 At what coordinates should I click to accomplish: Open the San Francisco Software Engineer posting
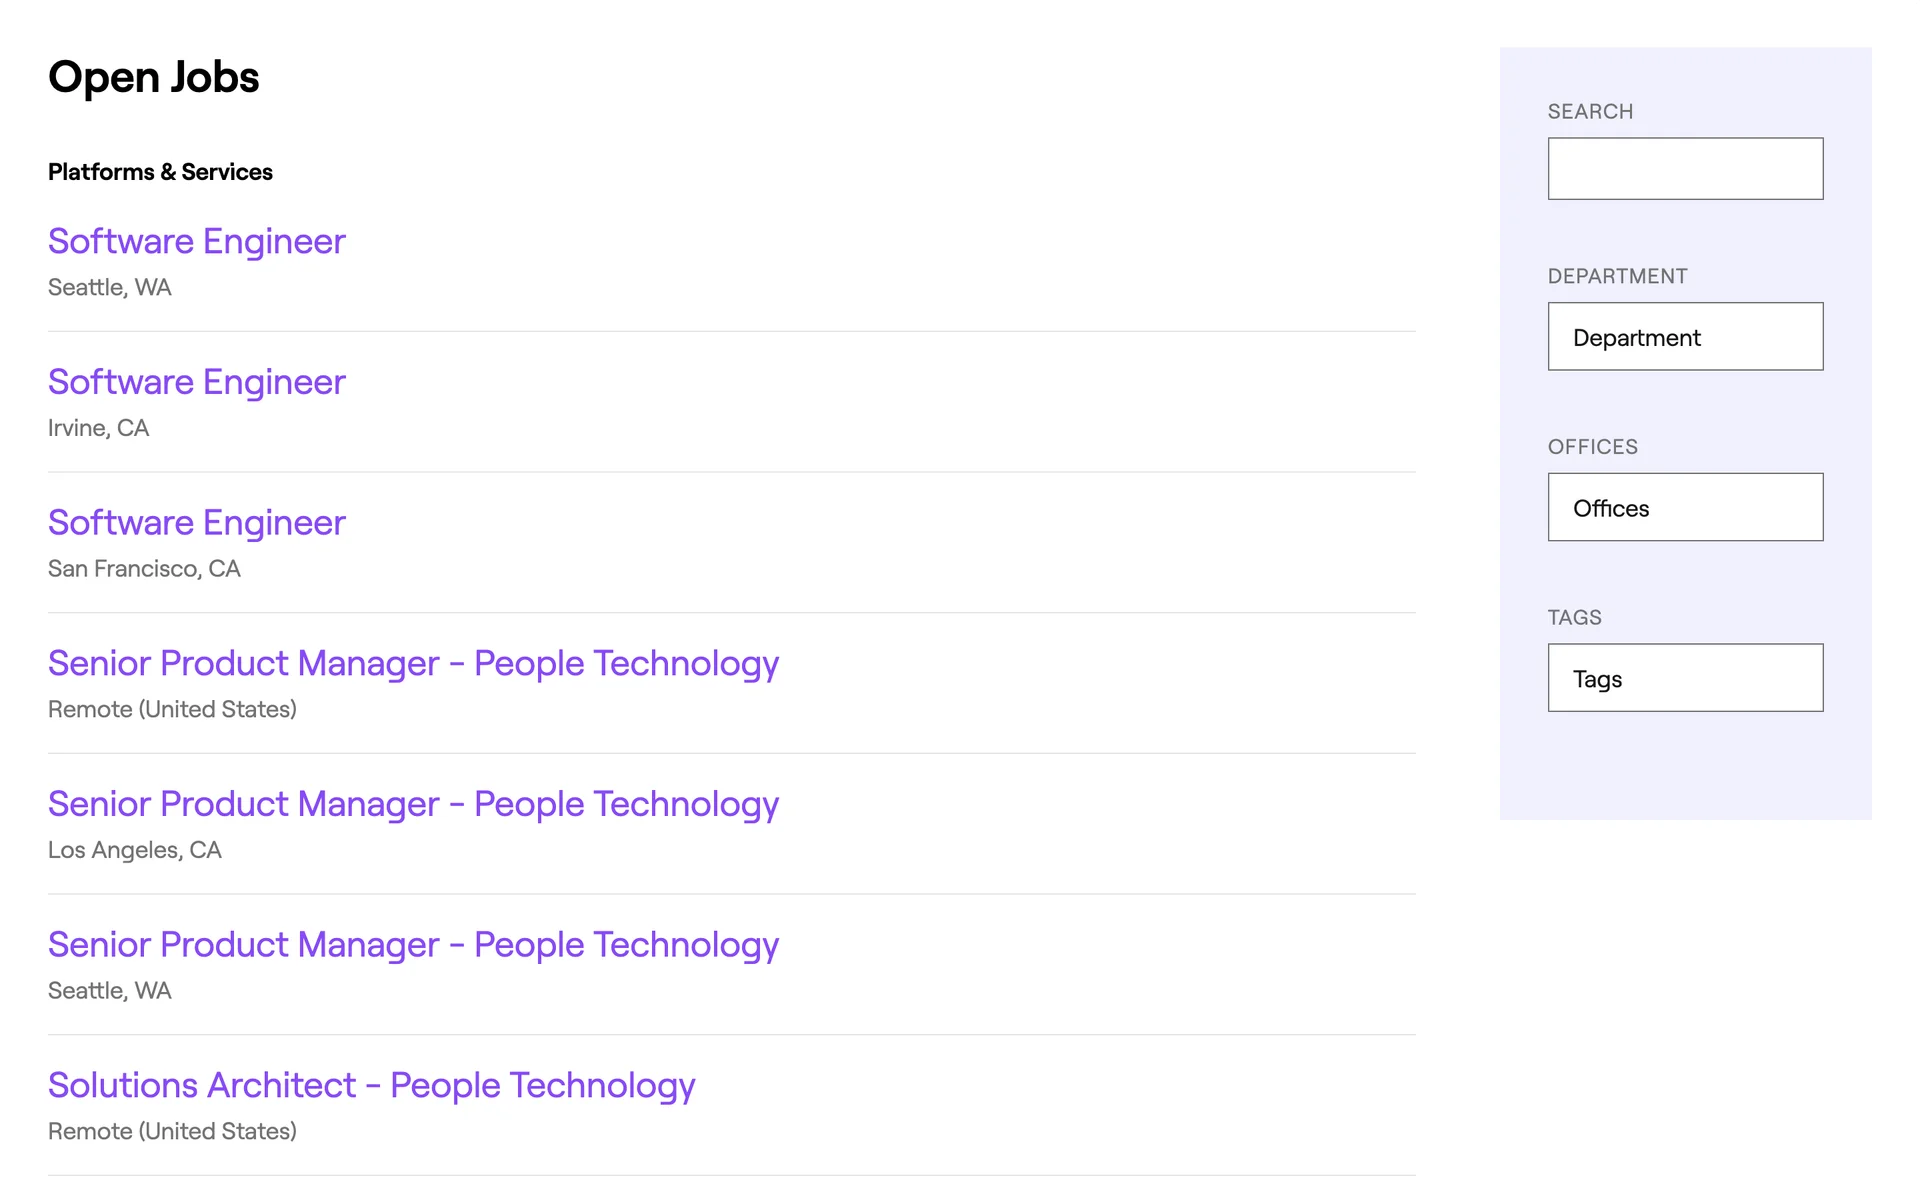tap(196, 523)
